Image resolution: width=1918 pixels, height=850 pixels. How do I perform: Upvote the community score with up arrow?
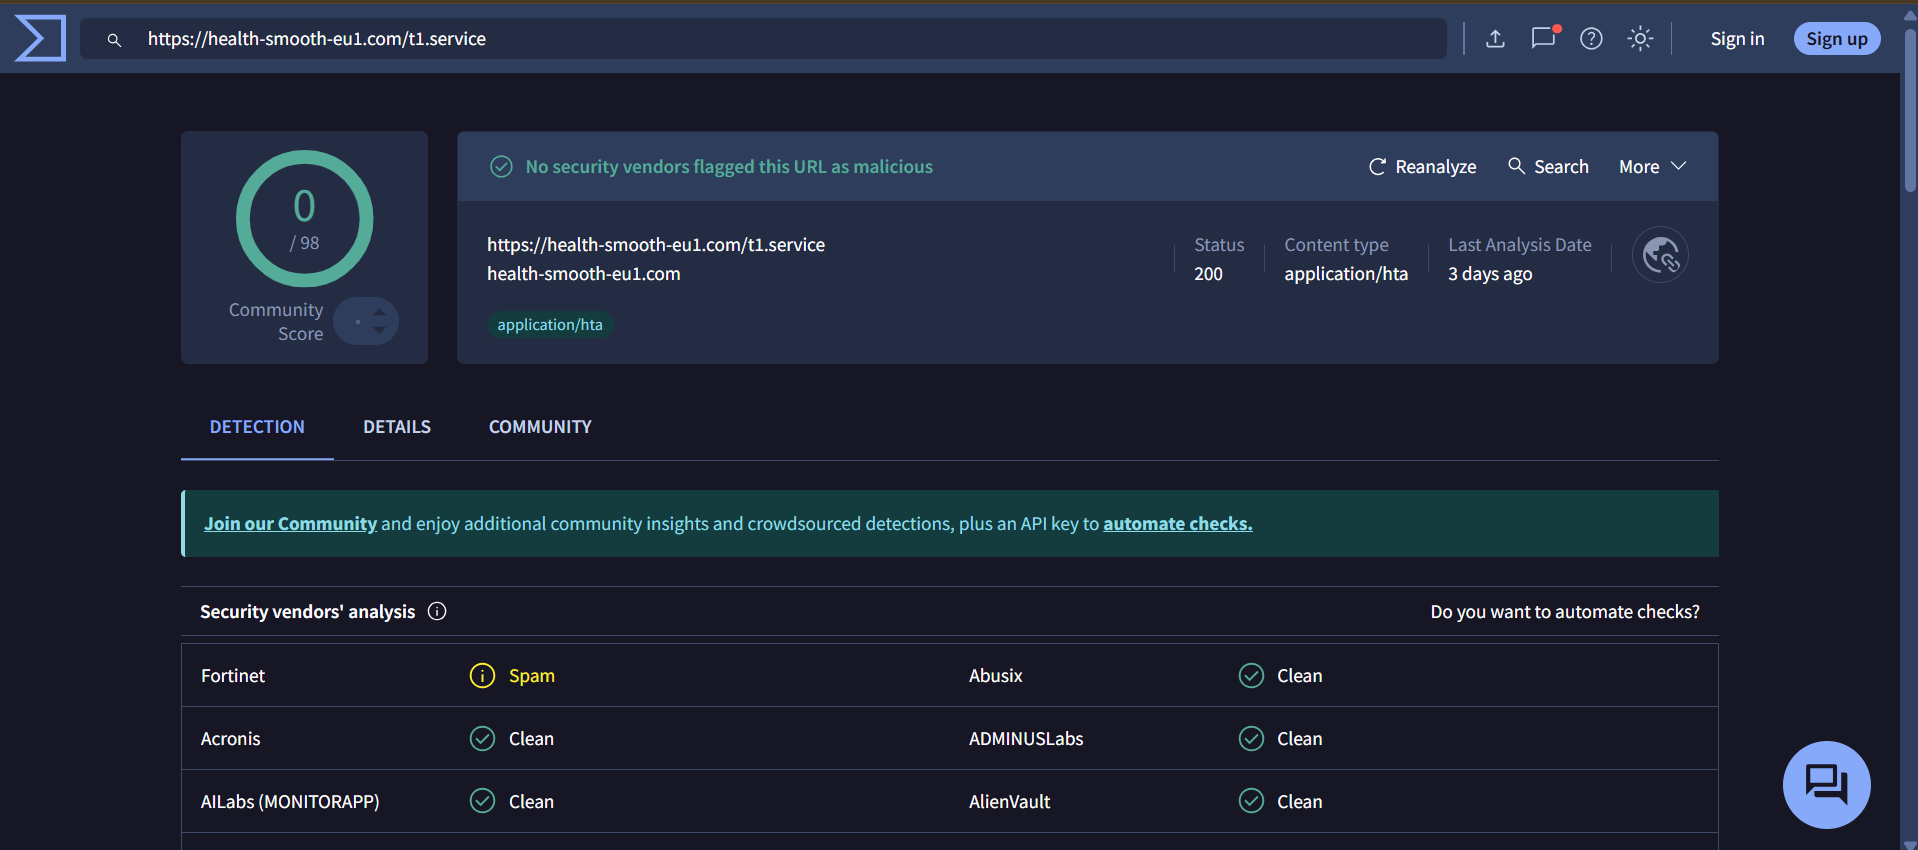tap(380, 313)
